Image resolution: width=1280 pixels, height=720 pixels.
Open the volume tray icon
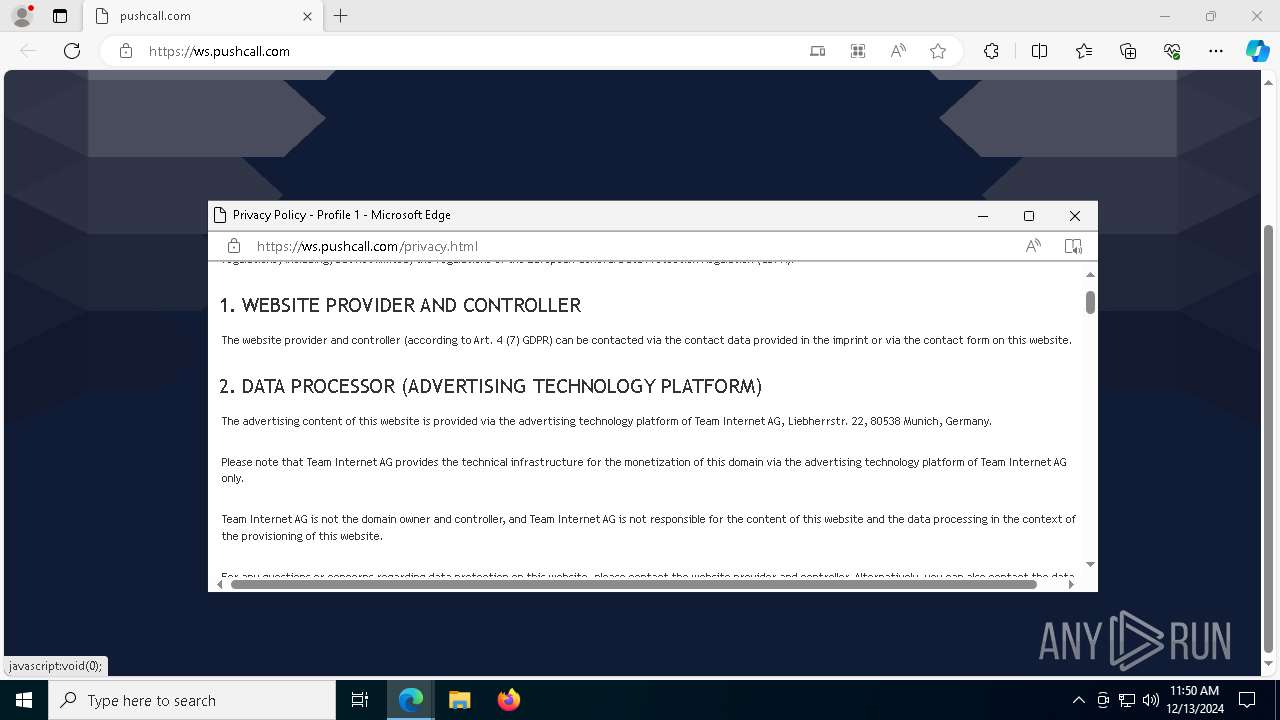pyautogui.click(x=1151, y=700)
